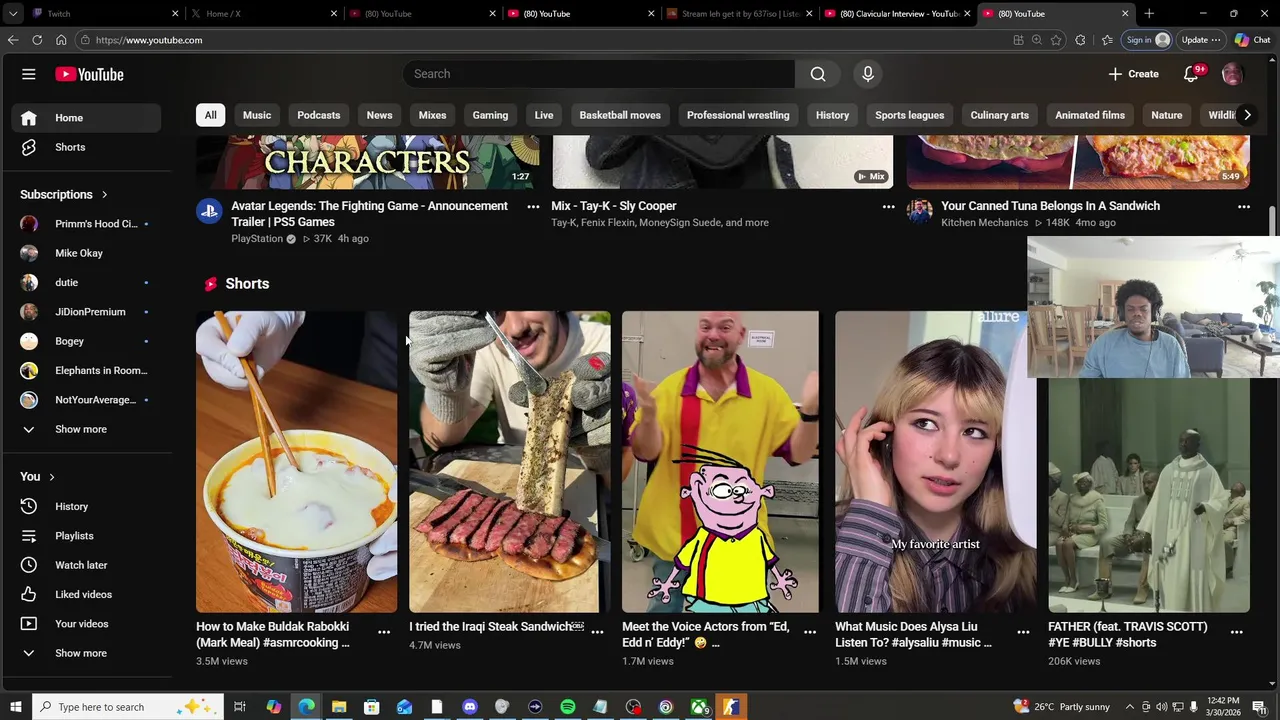Play the Iraqi Steak Sandwich short
This screenshot has height=720, width=1280.
(509, 461)
